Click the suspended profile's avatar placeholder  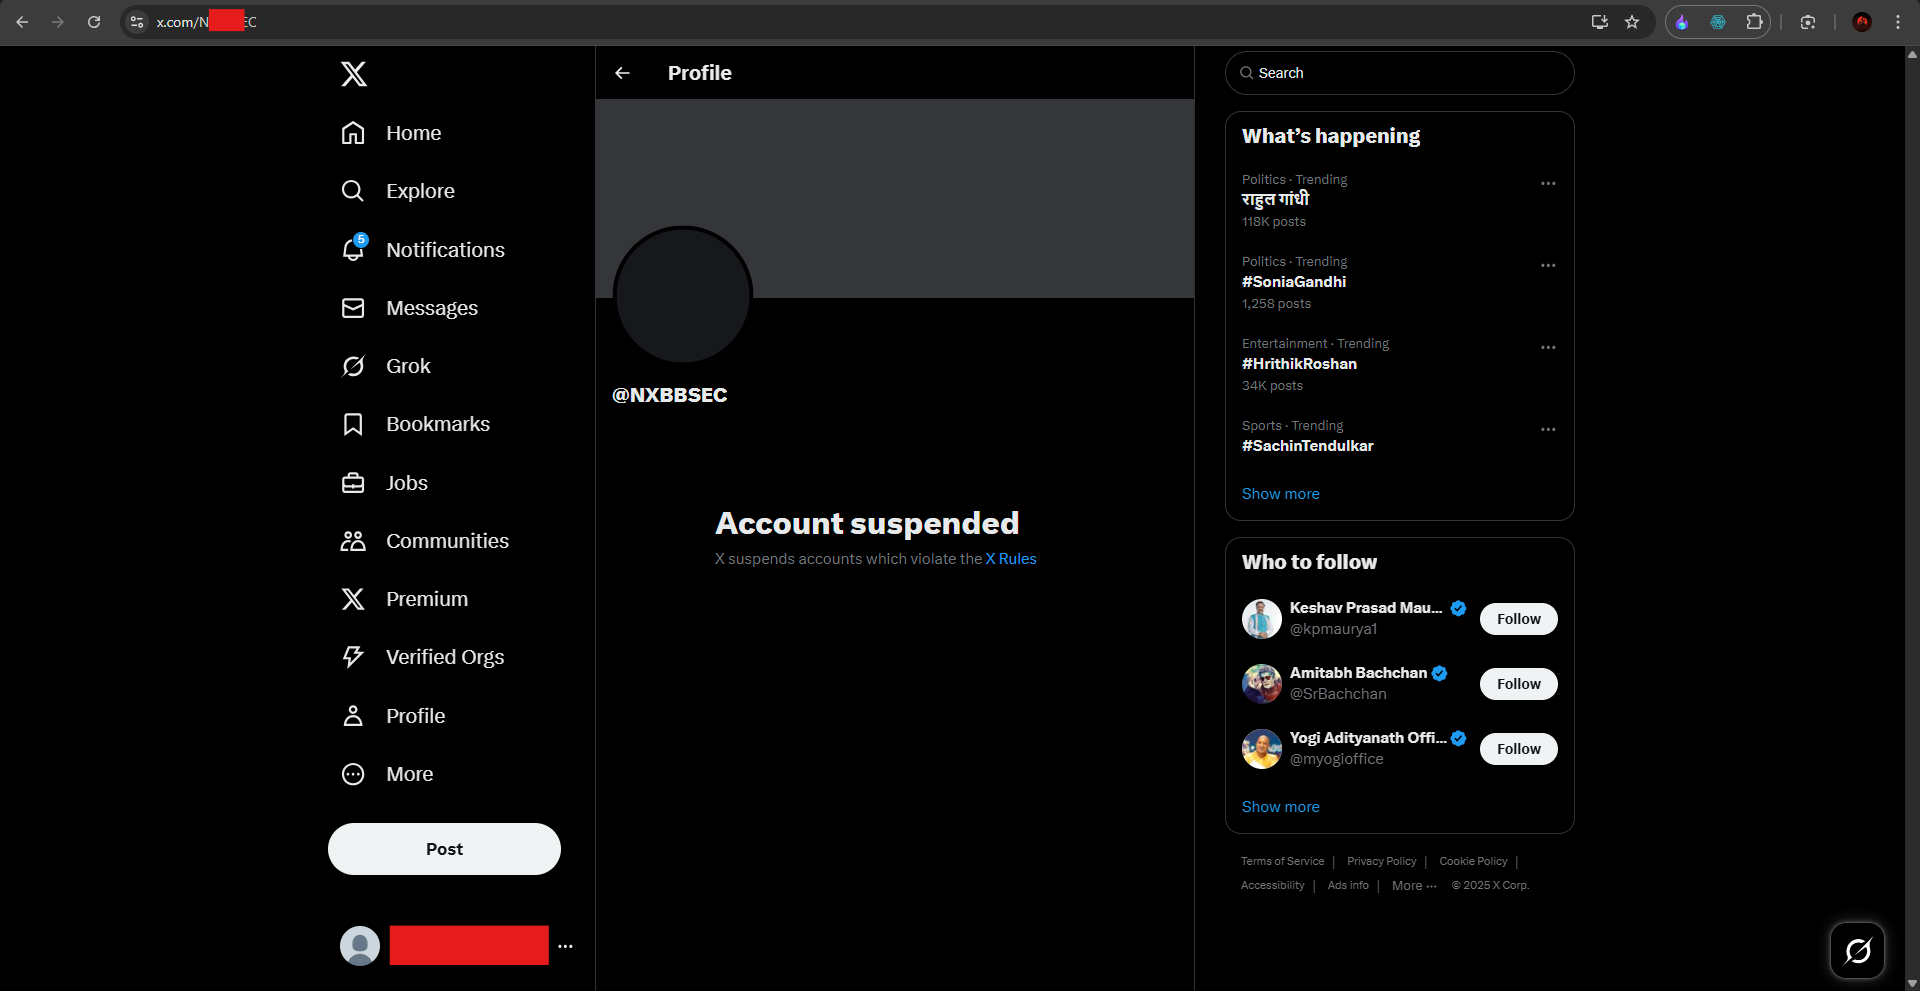click(x=683, y=295)
